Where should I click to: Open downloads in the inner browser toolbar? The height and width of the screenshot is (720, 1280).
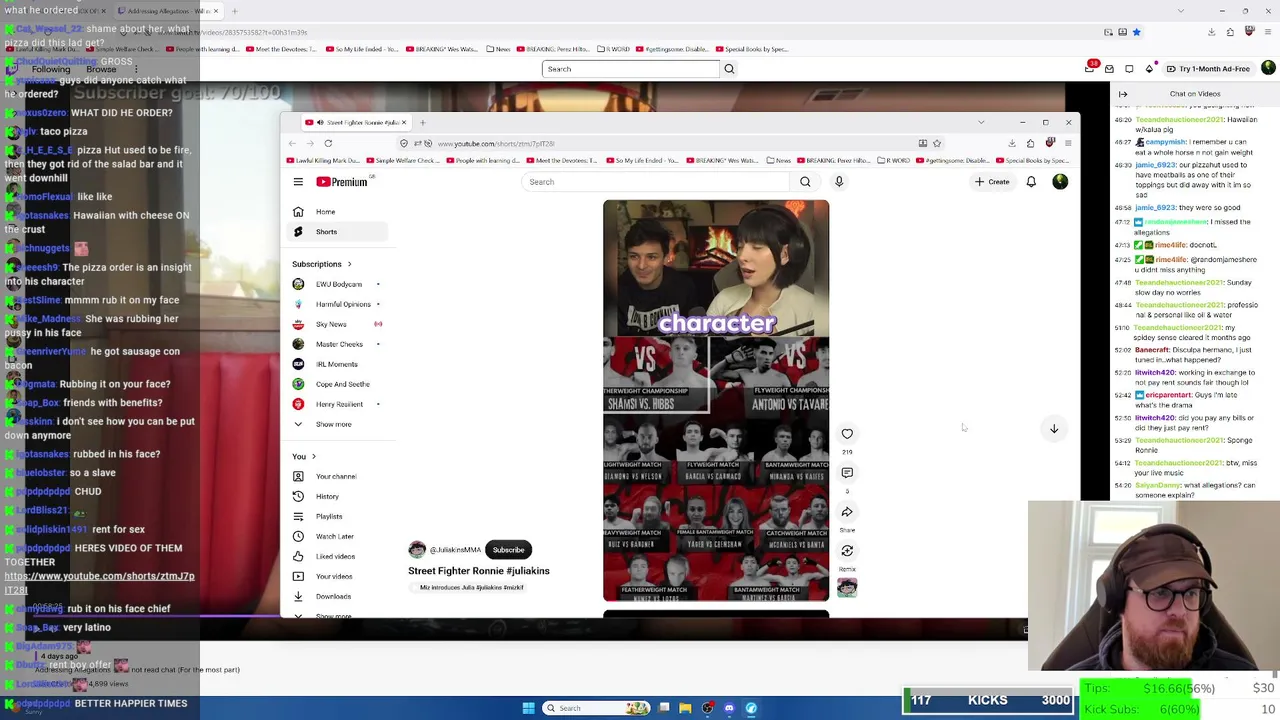pyautogui.click(x=1012, y=143)
